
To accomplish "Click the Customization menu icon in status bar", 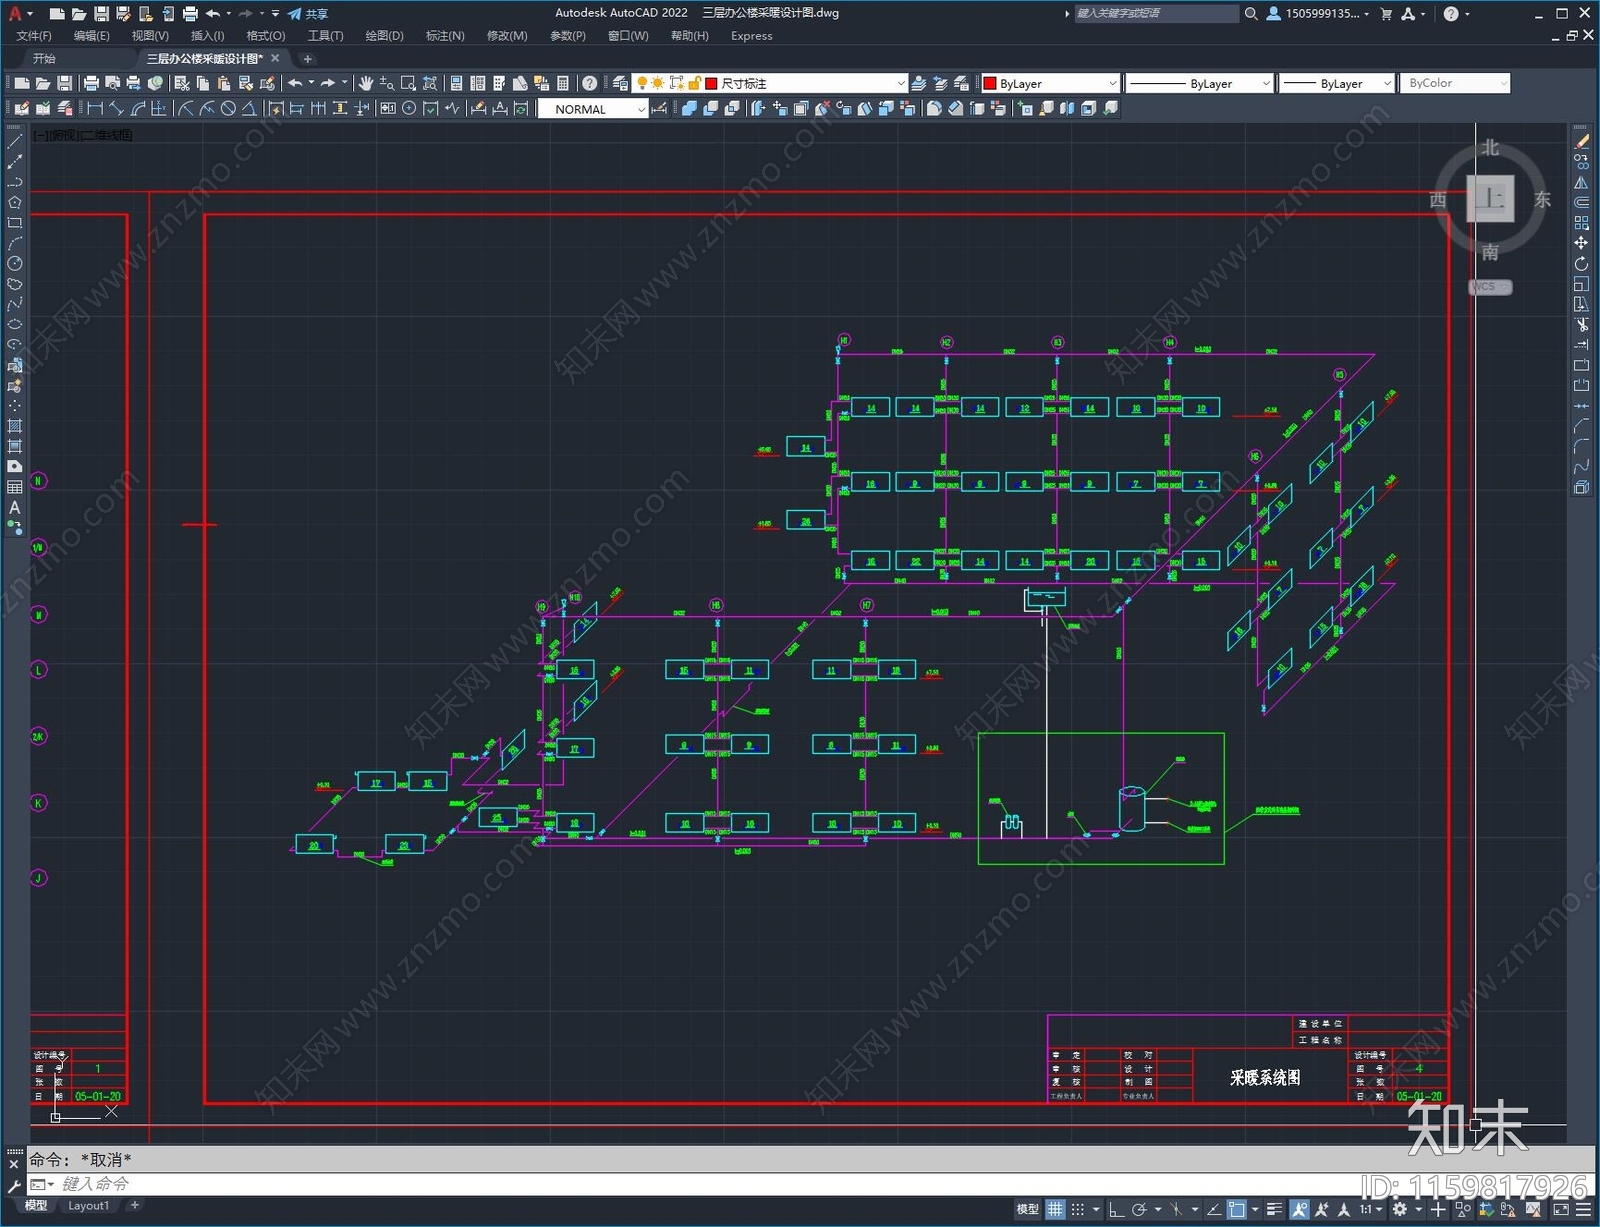I will [x=1584, y=1209].
